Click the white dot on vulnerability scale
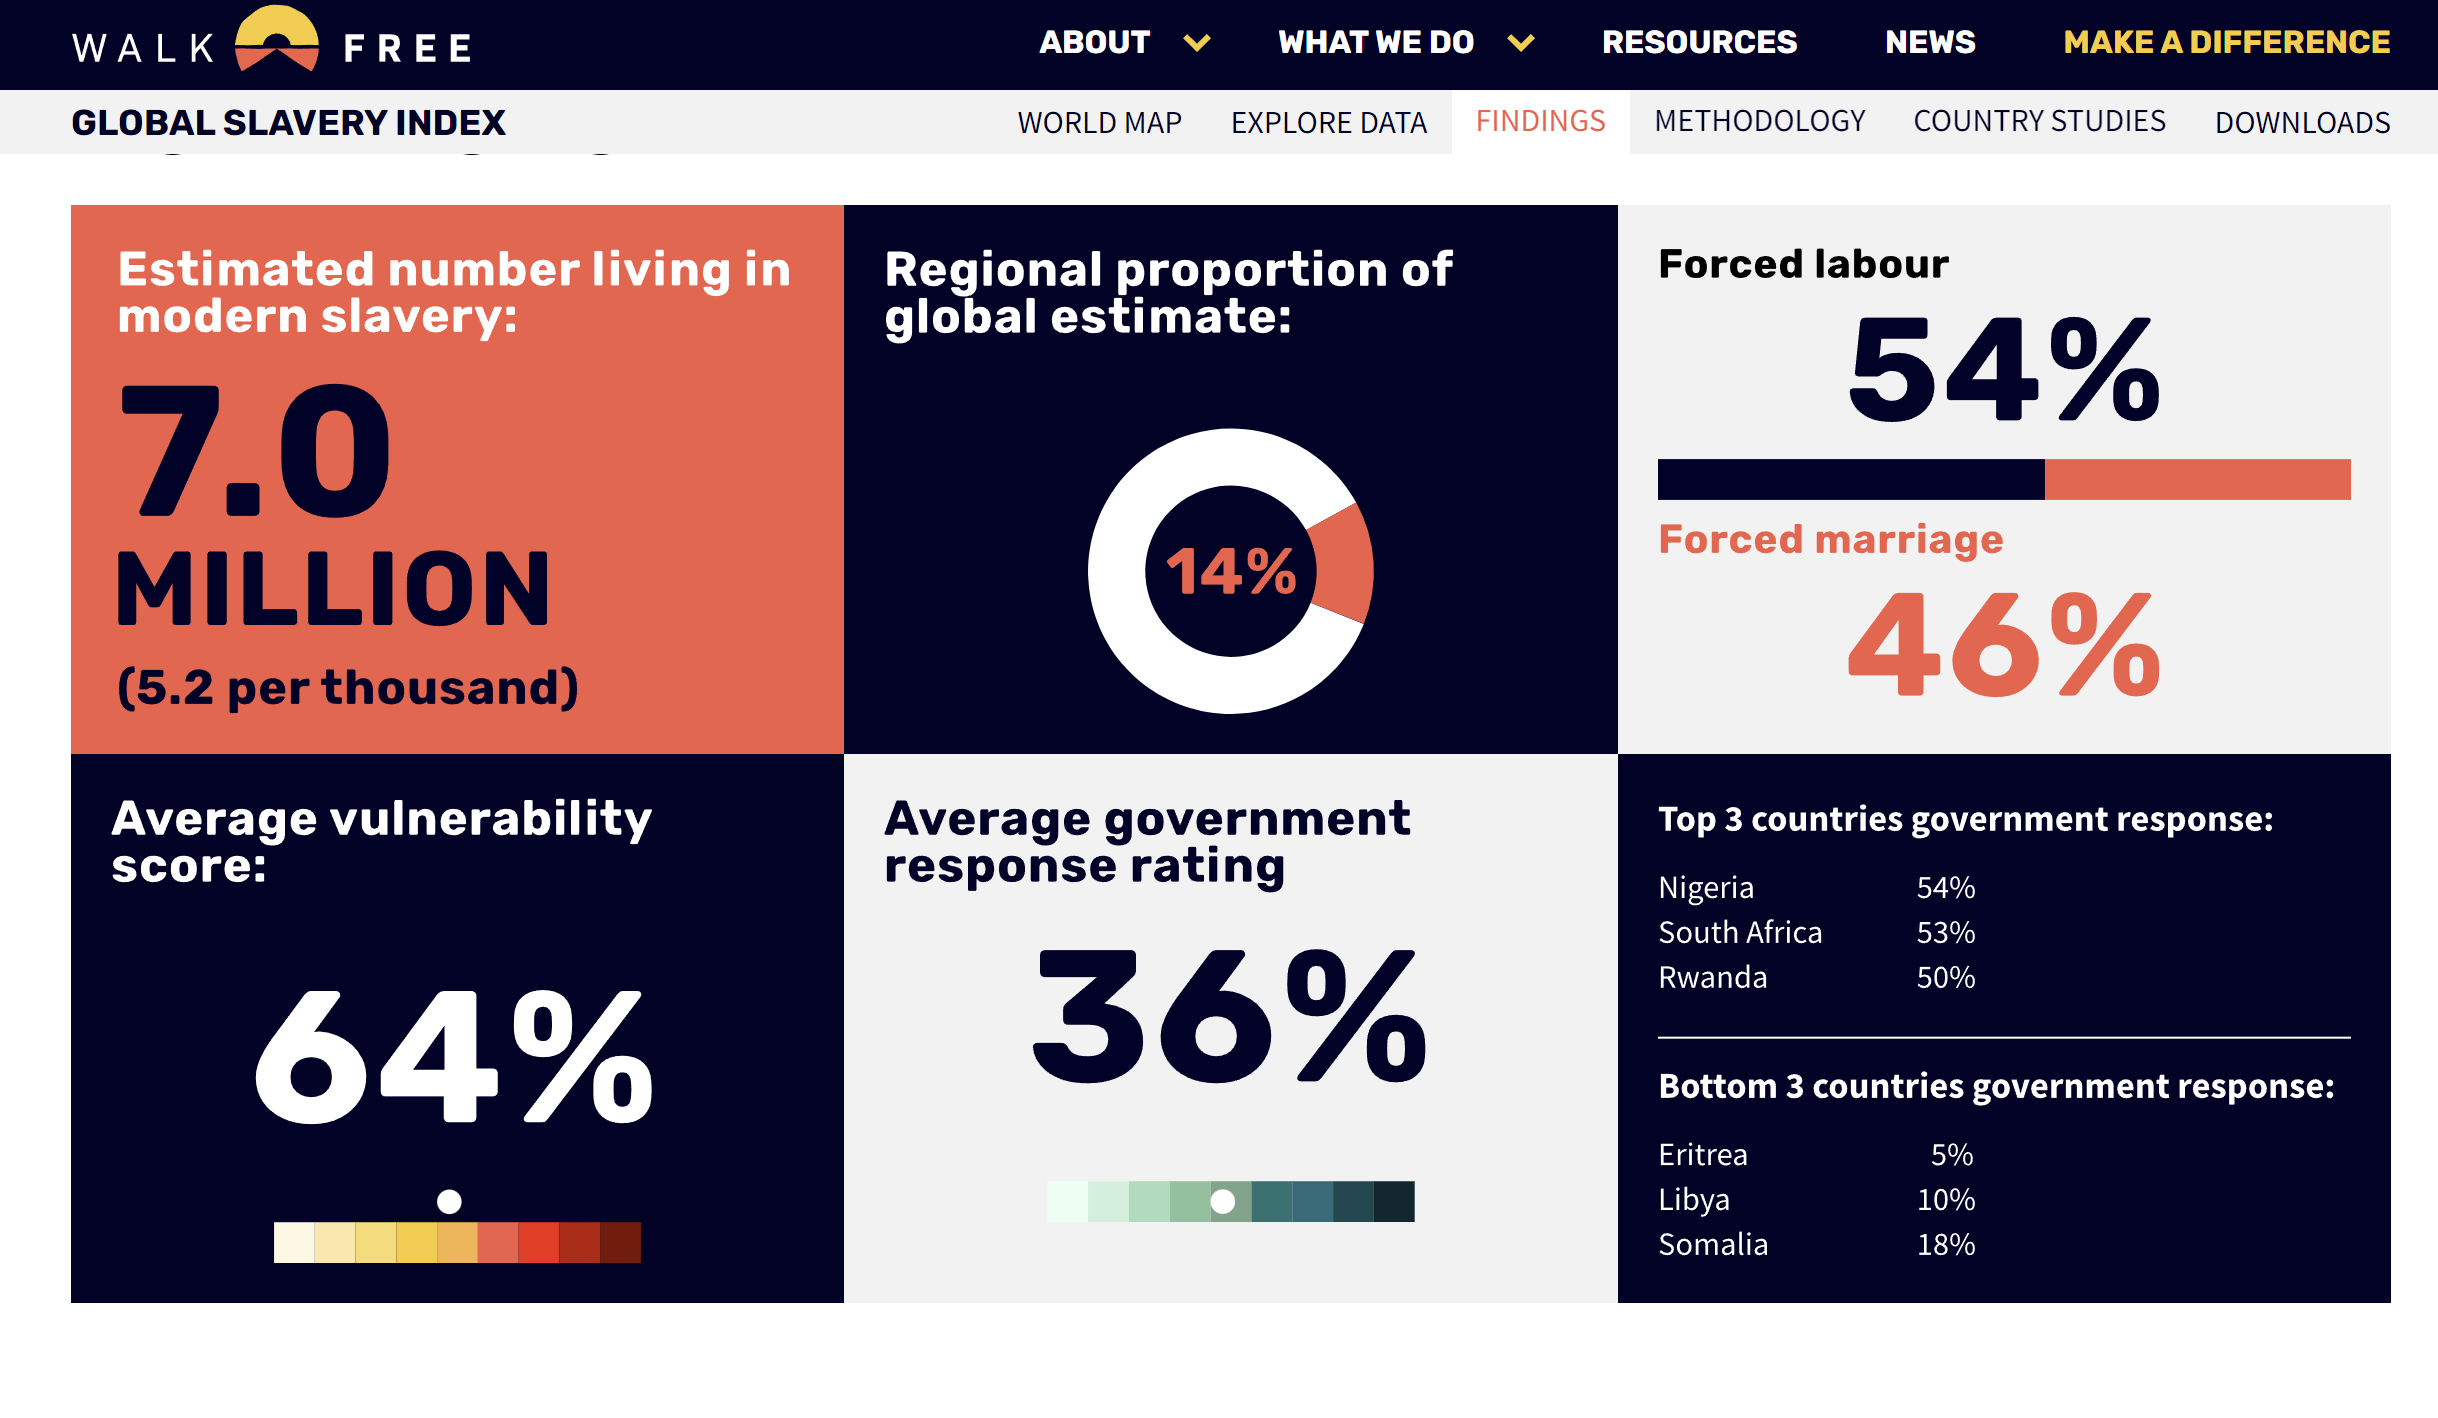2438x1418 pixels. (x=450, y=1201)
